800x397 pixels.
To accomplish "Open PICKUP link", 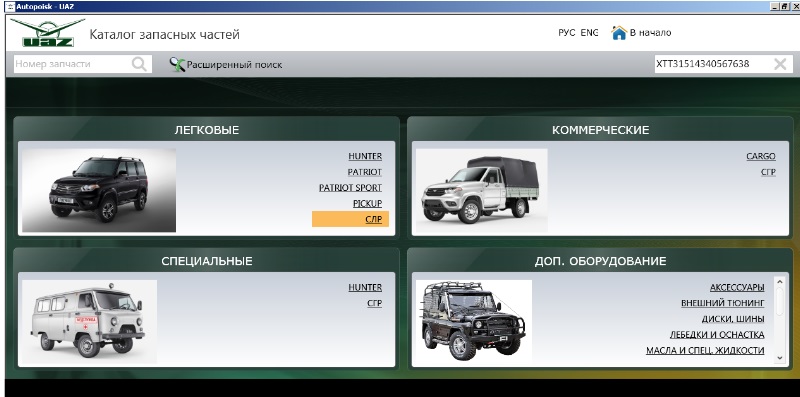I will coord(367,204).
